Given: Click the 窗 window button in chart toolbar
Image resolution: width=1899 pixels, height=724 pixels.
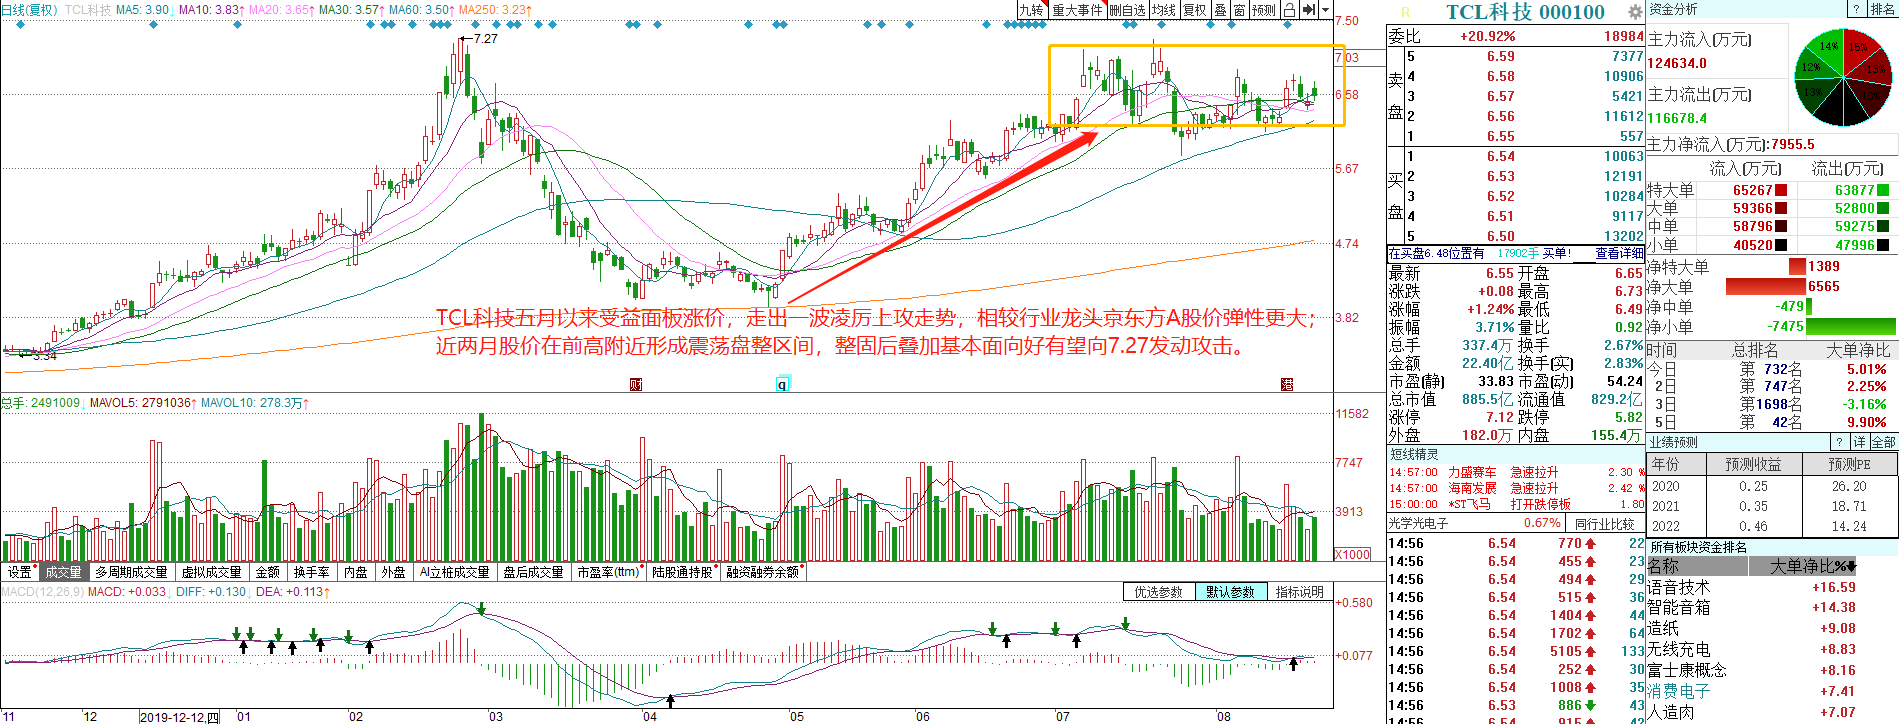Looking at the screenshot, I should click(1239, 10).
